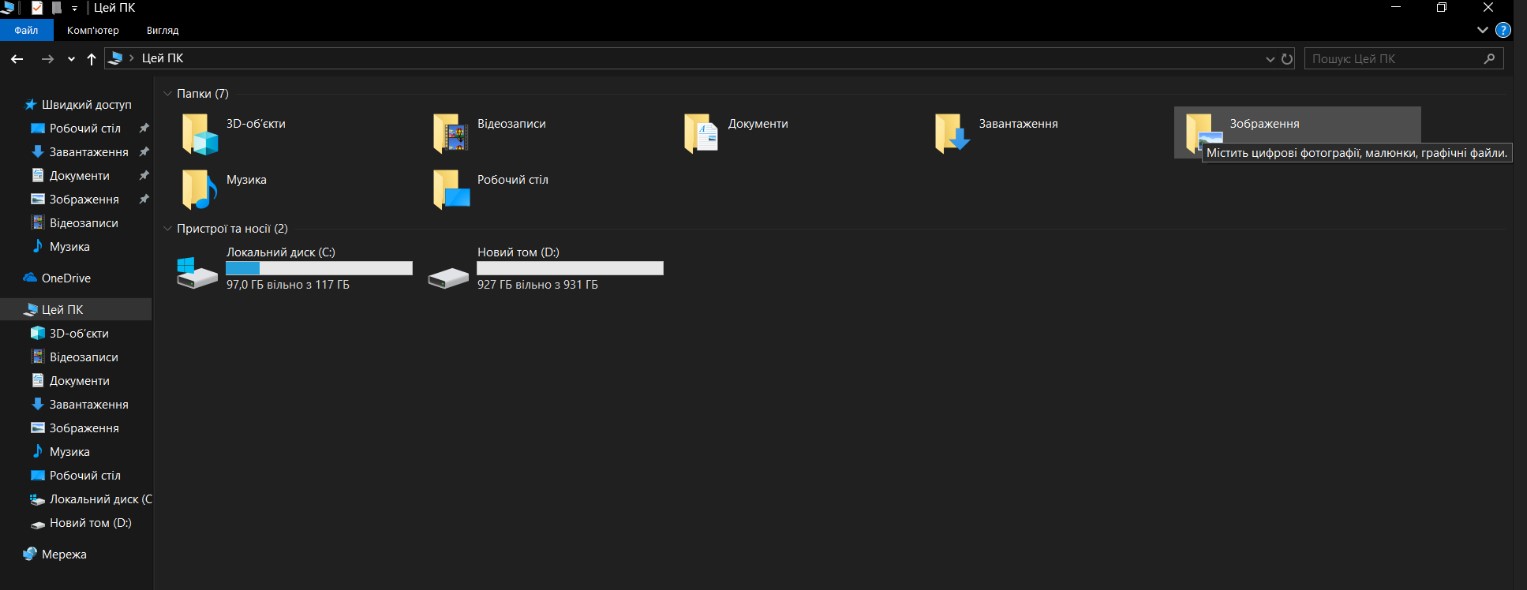The height and width of the screenshot is (590, 1527).
Task: Open address bar history dropdown
Action: click(1270, 59)
